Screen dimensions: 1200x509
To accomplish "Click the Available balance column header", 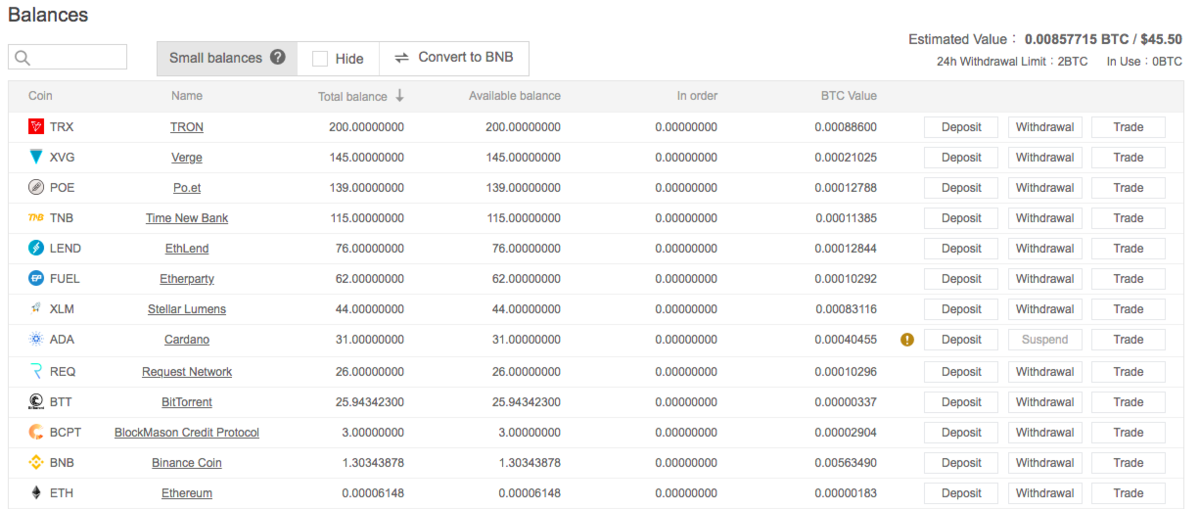I will pos(515,96).
